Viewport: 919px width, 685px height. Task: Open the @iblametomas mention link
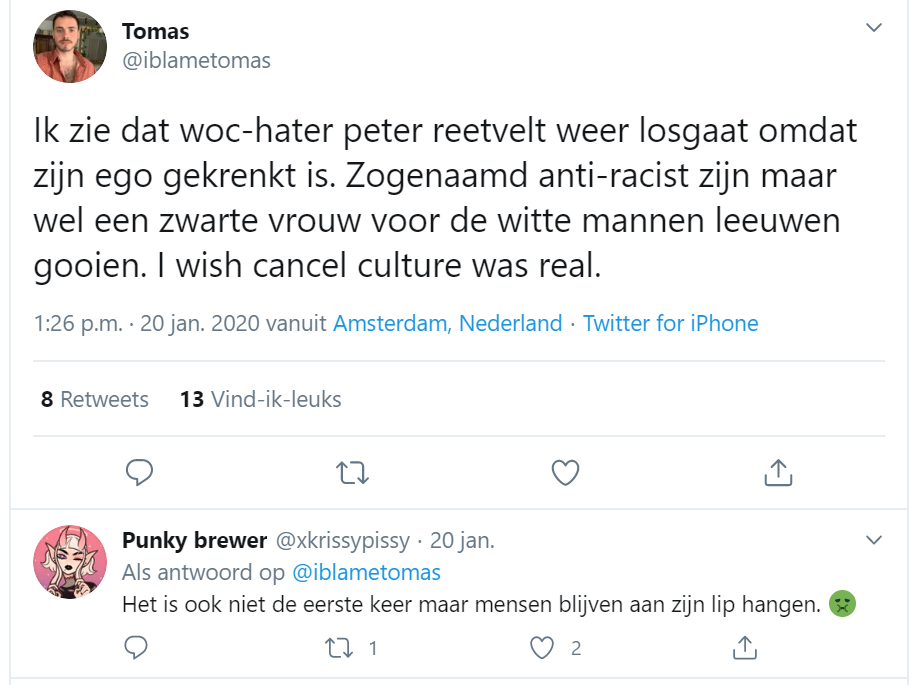click(366, 572)
